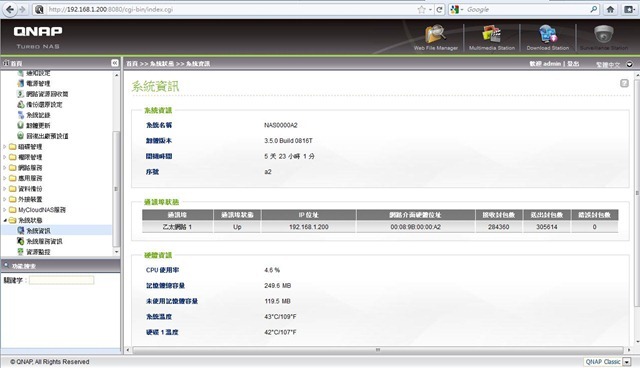The image size is (640, 368).
Task: Click sidebar tree scrollbar down arrow
Action: [x=116, y=252]
